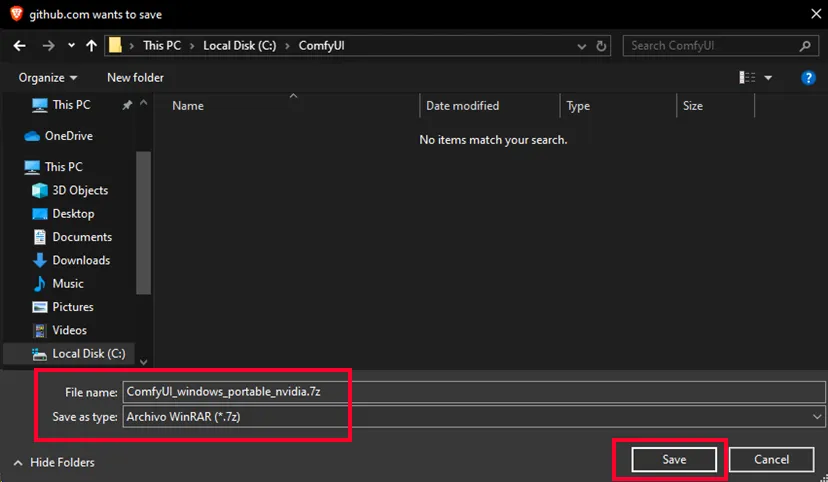Create a New folder

[x=135, y=78]
